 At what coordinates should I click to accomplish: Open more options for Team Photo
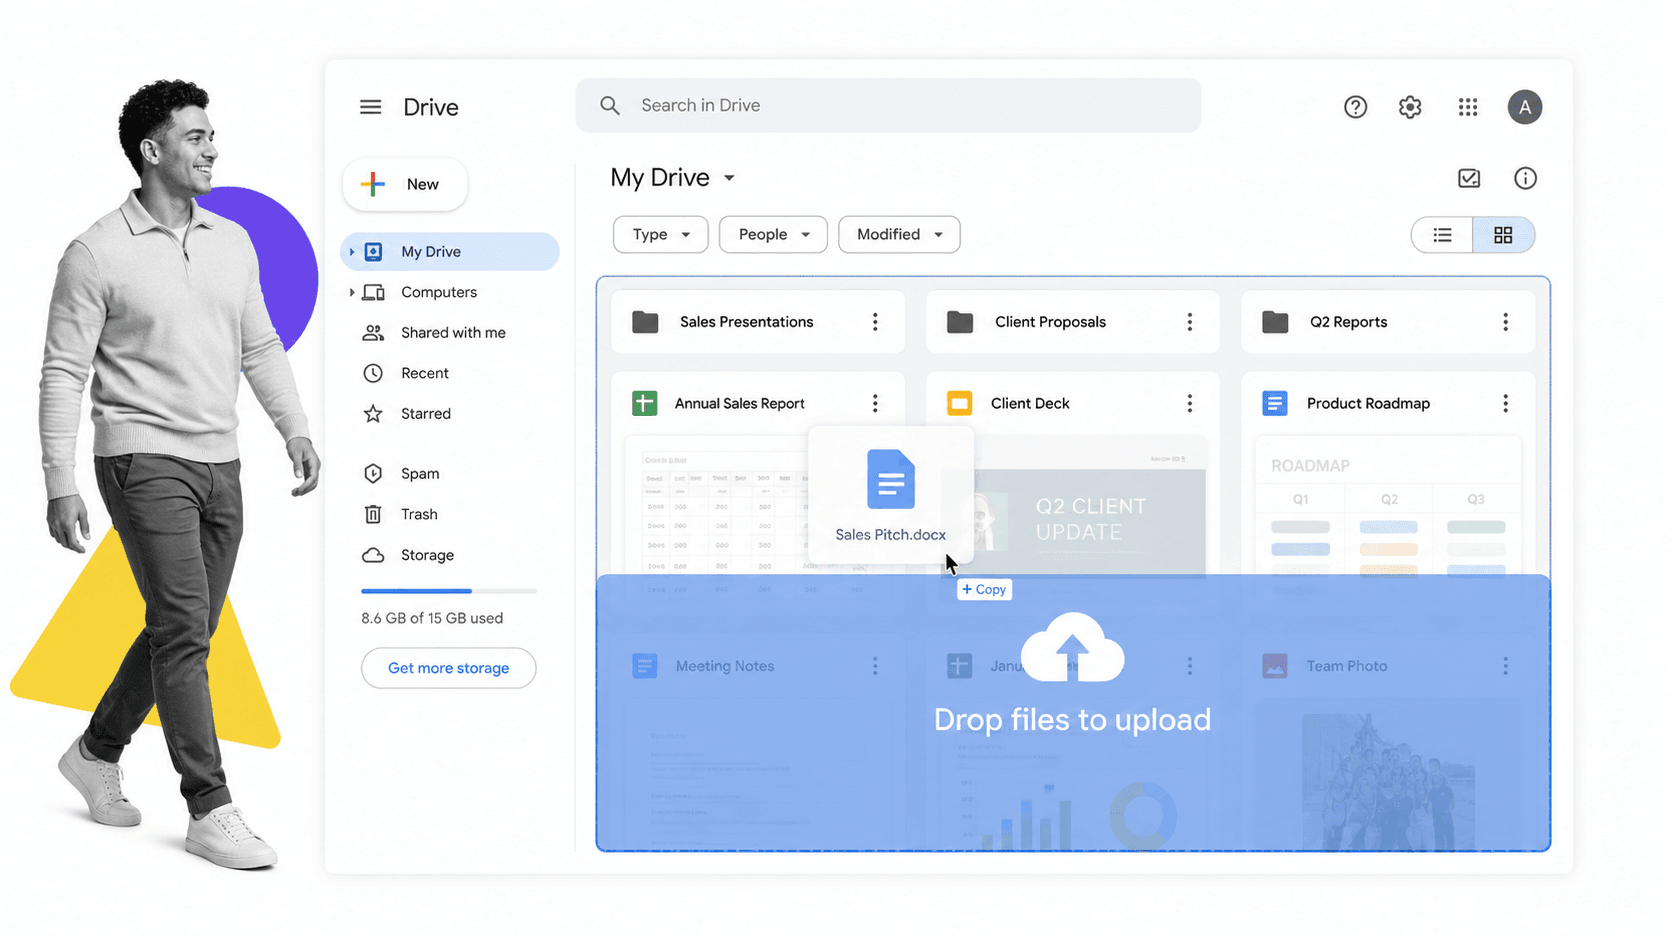1505,666
